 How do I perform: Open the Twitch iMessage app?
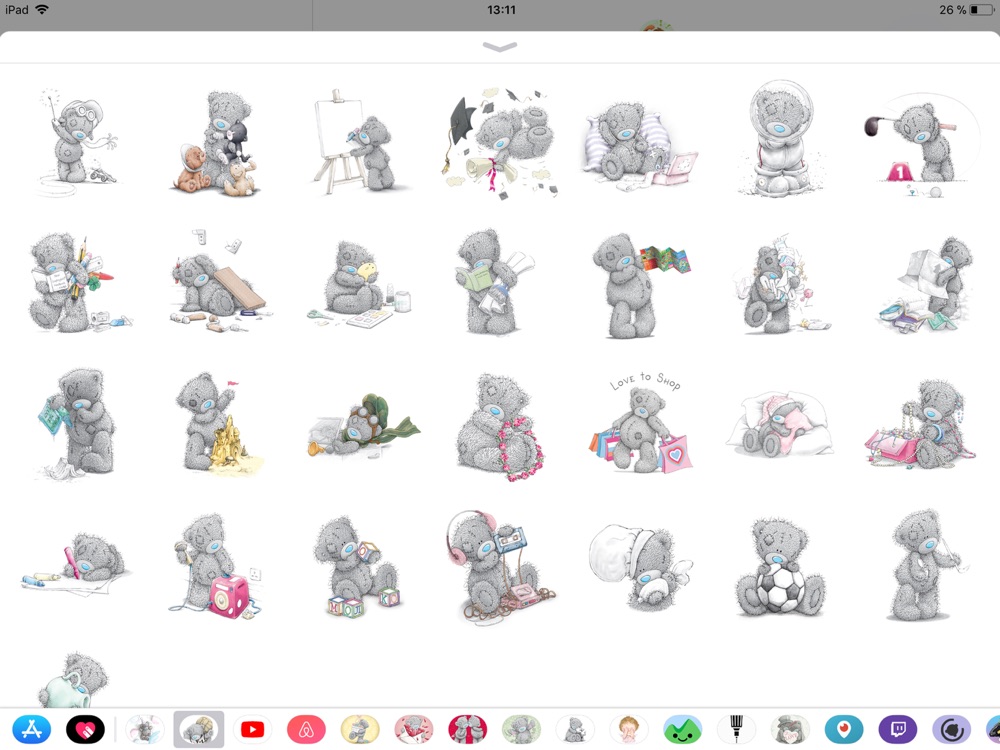pyautogui.click(x=898, y=730)
